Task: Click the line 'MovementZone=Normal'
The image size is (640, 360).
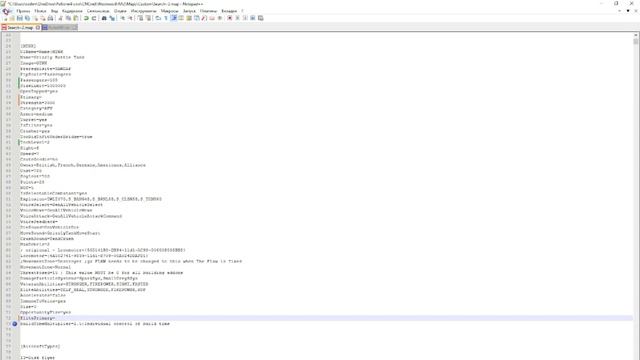Action: tap(45, 267)
